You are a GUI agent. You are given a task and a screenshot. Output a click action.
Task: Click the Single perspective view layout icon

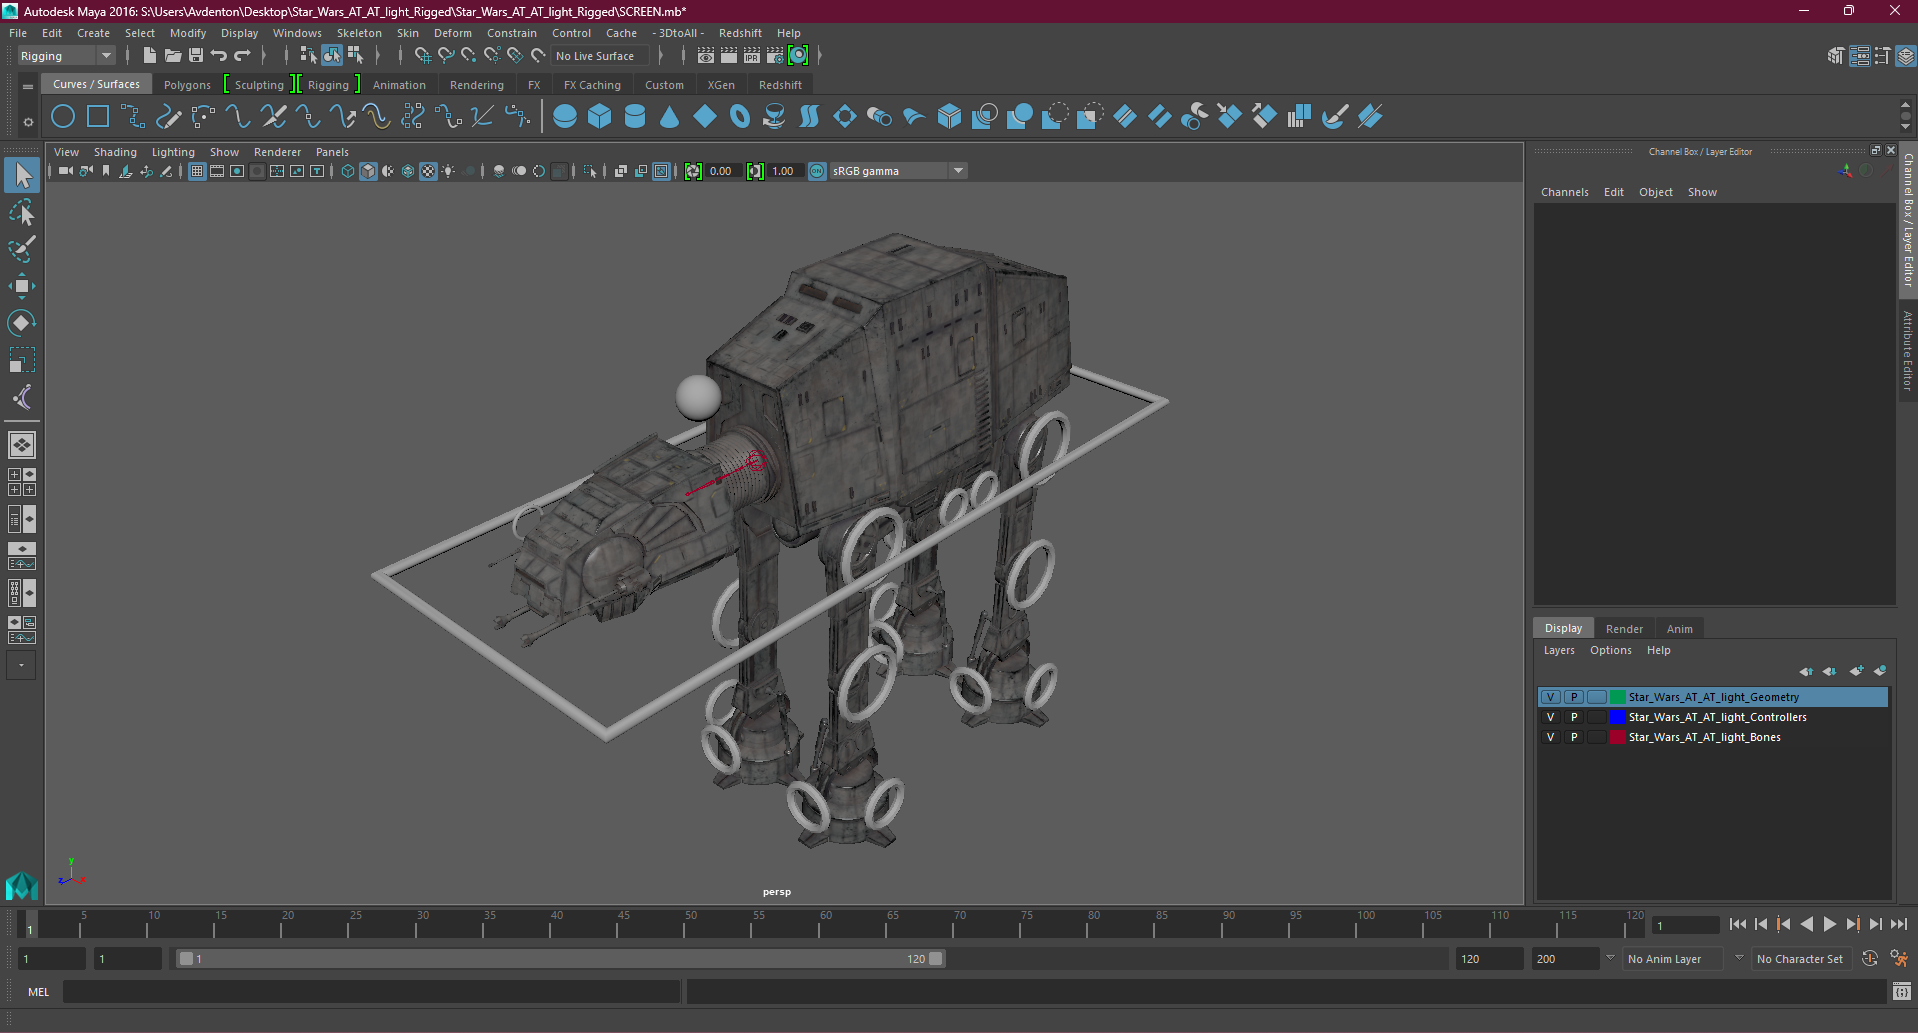tap(22, 444)
